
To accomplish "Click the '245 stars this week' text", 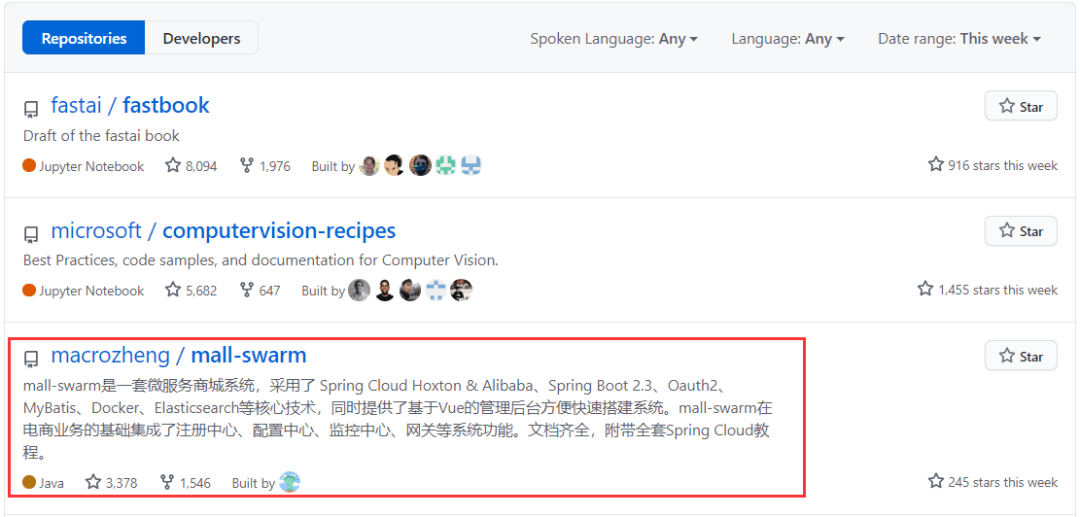I will coord(1003,482).
